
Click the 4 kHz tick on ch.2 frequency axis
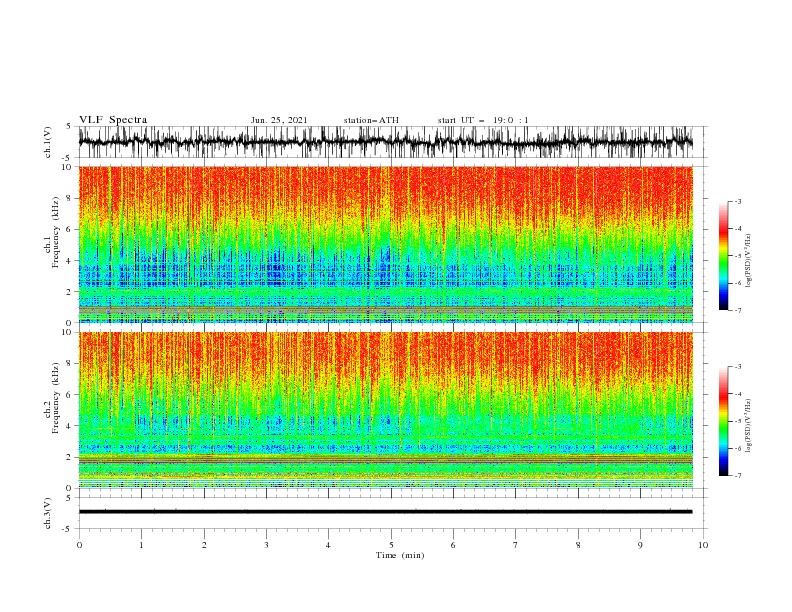(x=70, y=426)
